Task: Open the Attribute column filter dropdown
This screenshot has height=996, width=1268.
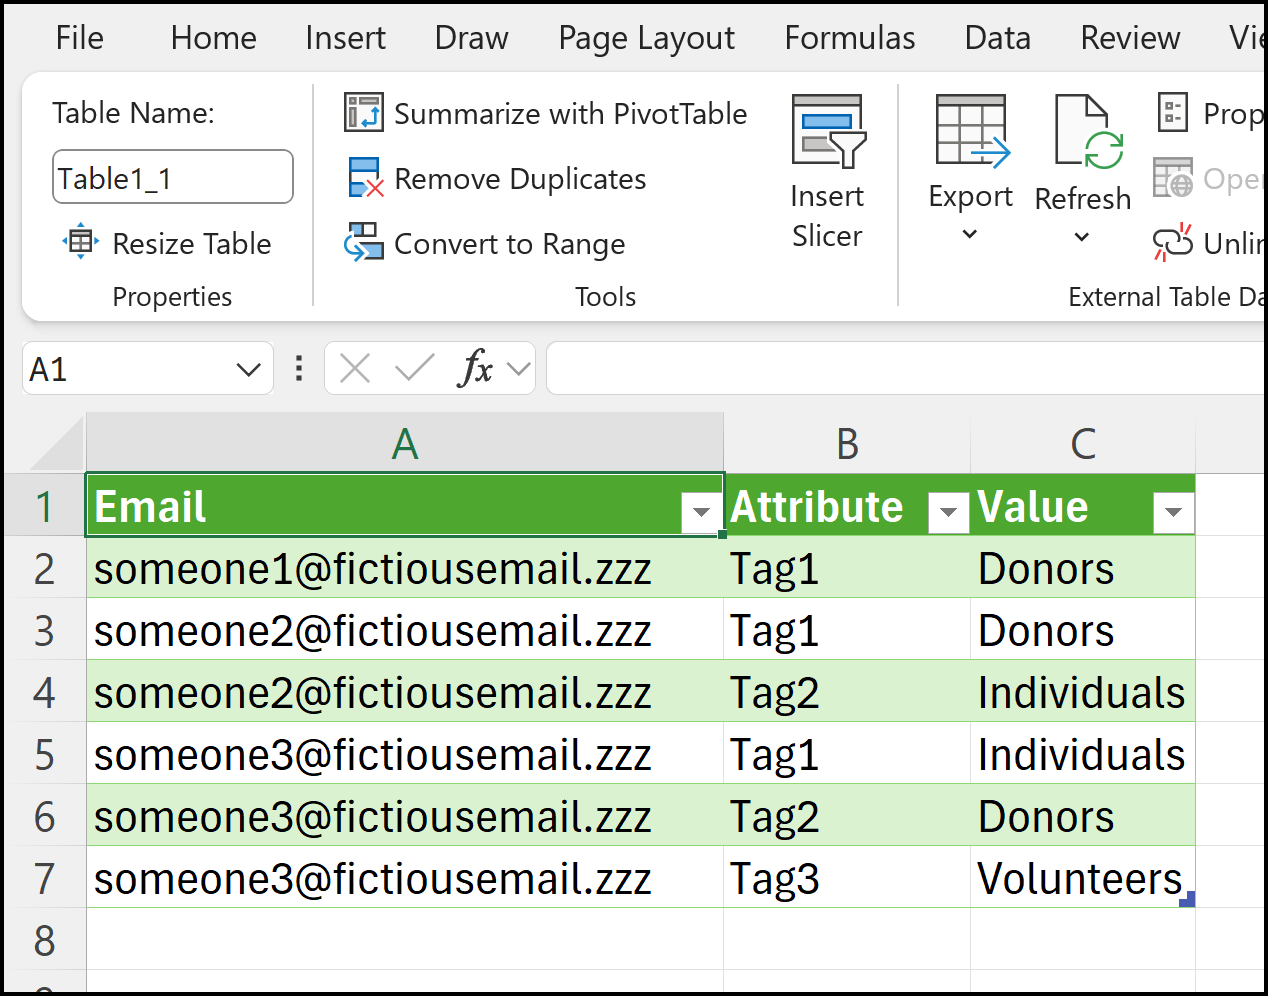Action: pos(946,511)
